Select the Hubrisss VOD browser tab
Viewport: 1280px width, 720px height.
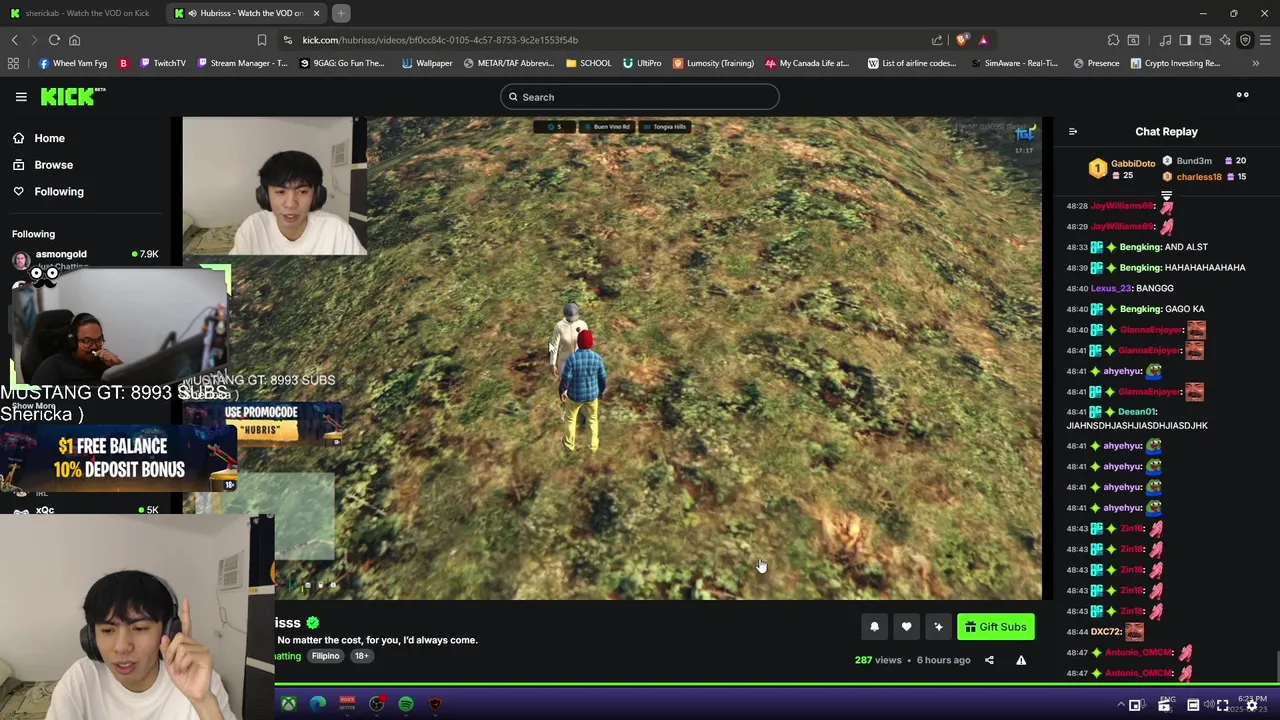[245, 13]
